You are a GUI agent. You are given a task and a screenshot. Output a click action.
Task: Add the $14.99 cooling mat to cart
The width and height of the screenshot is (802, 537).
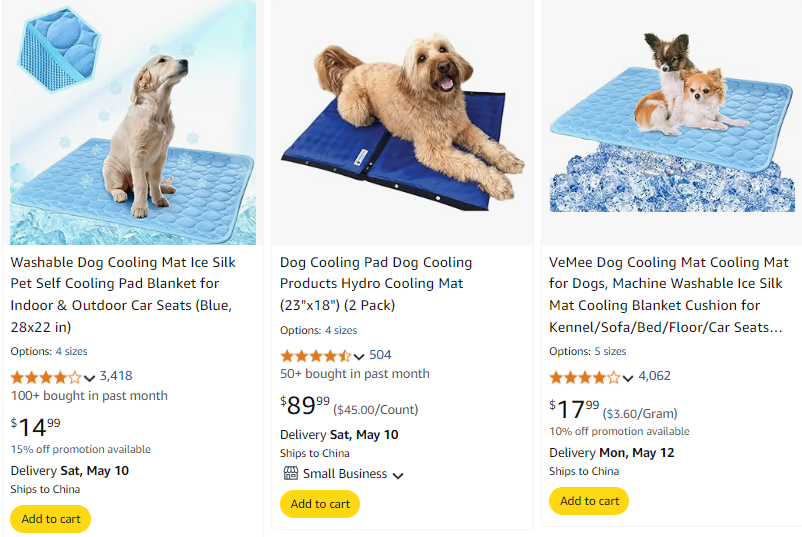tap(51, 519)
